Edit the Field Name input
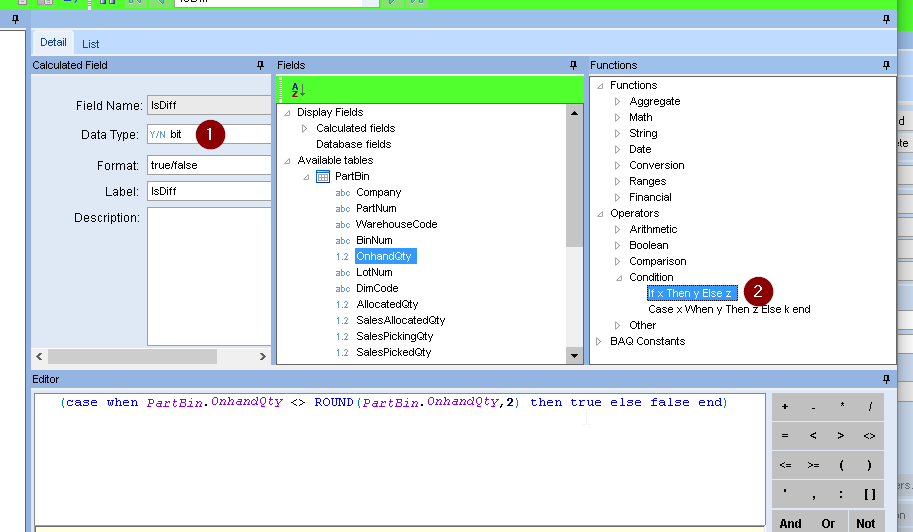 coord(209,105)
